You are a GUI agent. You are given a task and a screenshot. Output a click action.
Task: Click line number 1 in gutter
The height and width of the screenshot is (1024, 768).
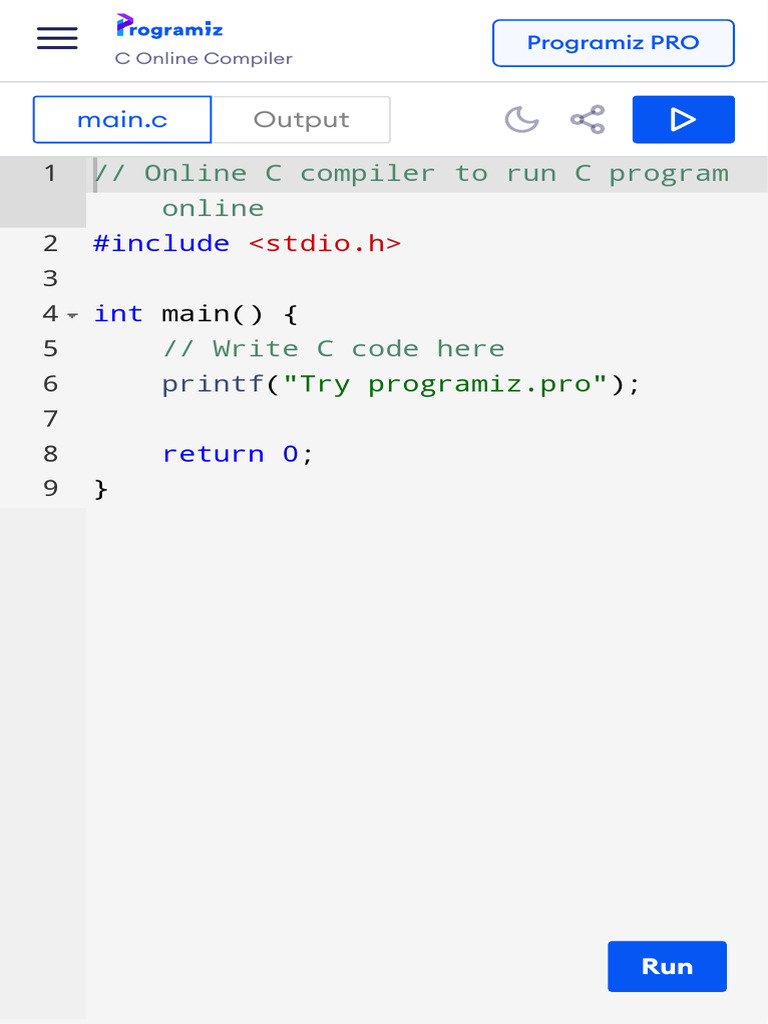(x=50, y=174)
